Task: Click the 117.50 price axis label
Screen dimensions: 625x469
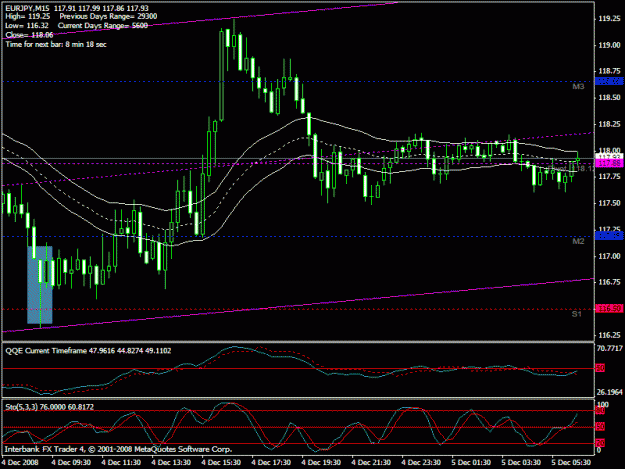Action: point(609,203)
